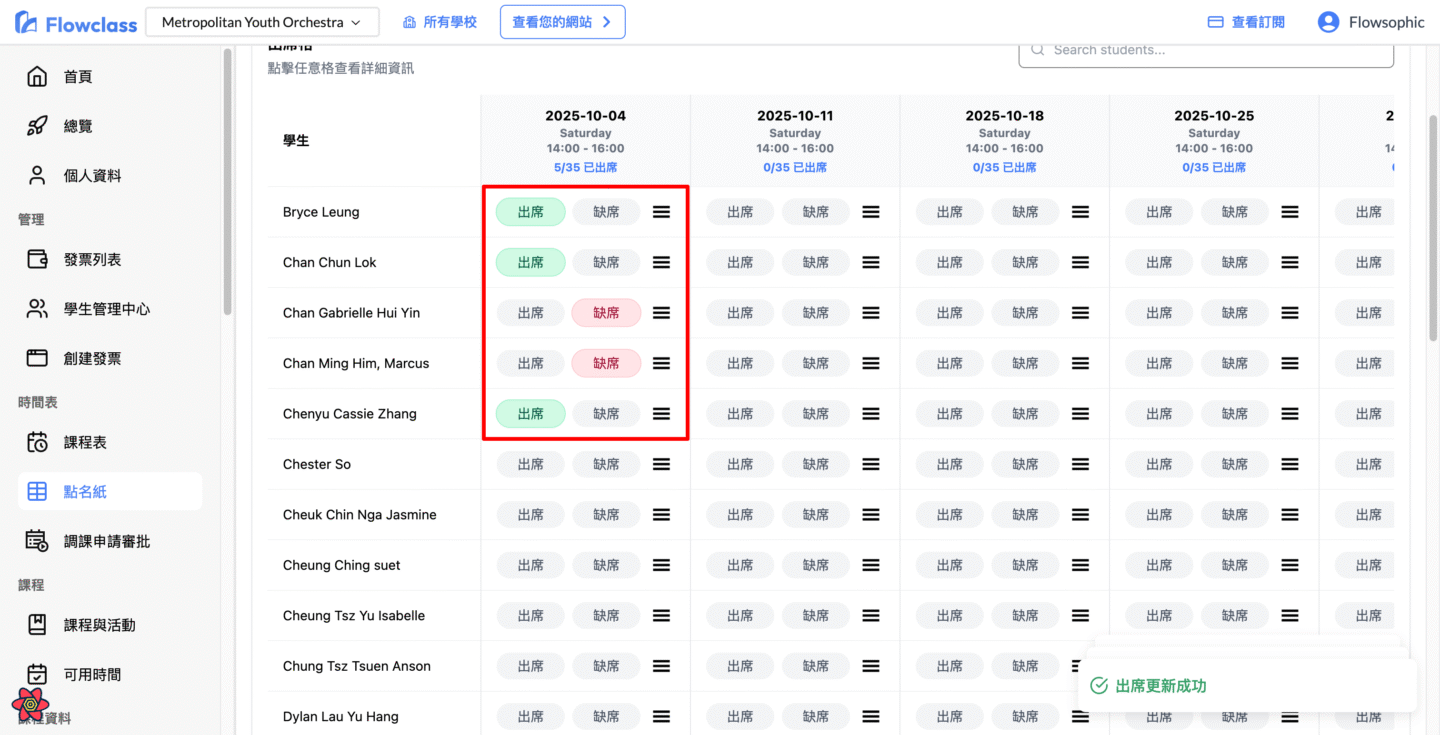1440x735 pixels.
Task: Click the Flowsophic user avatar icon
Action: click(1328, 22)
